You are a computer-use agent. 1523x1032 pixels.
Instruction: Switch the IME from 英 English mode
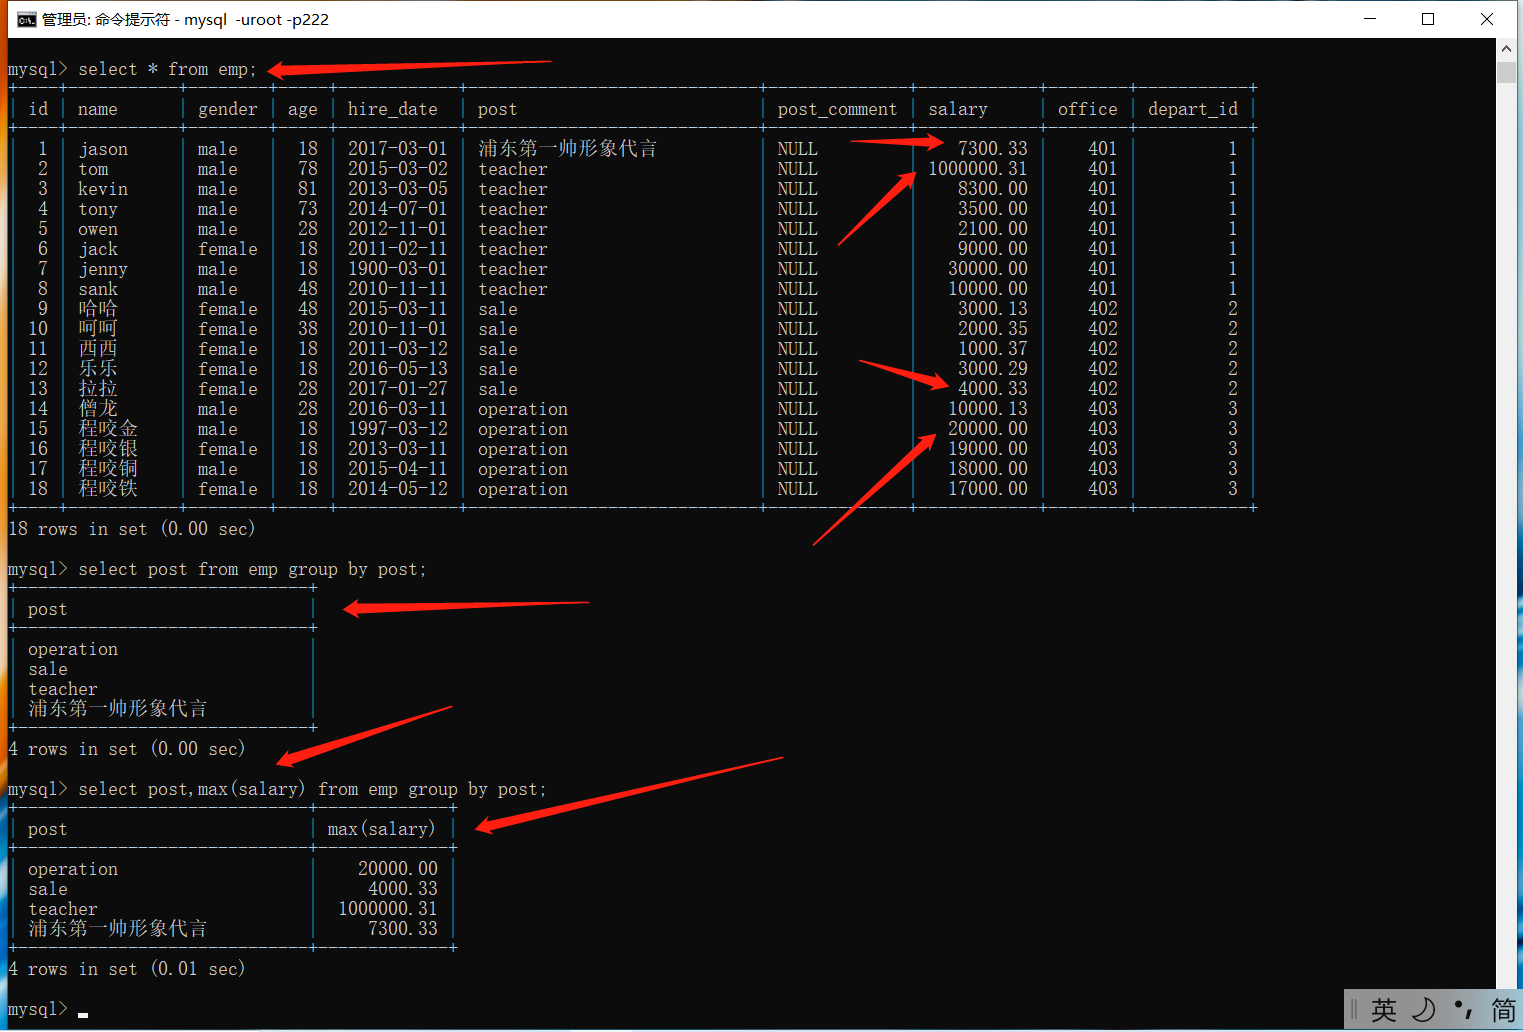pyautogui.click(x=1384, y=1010)
